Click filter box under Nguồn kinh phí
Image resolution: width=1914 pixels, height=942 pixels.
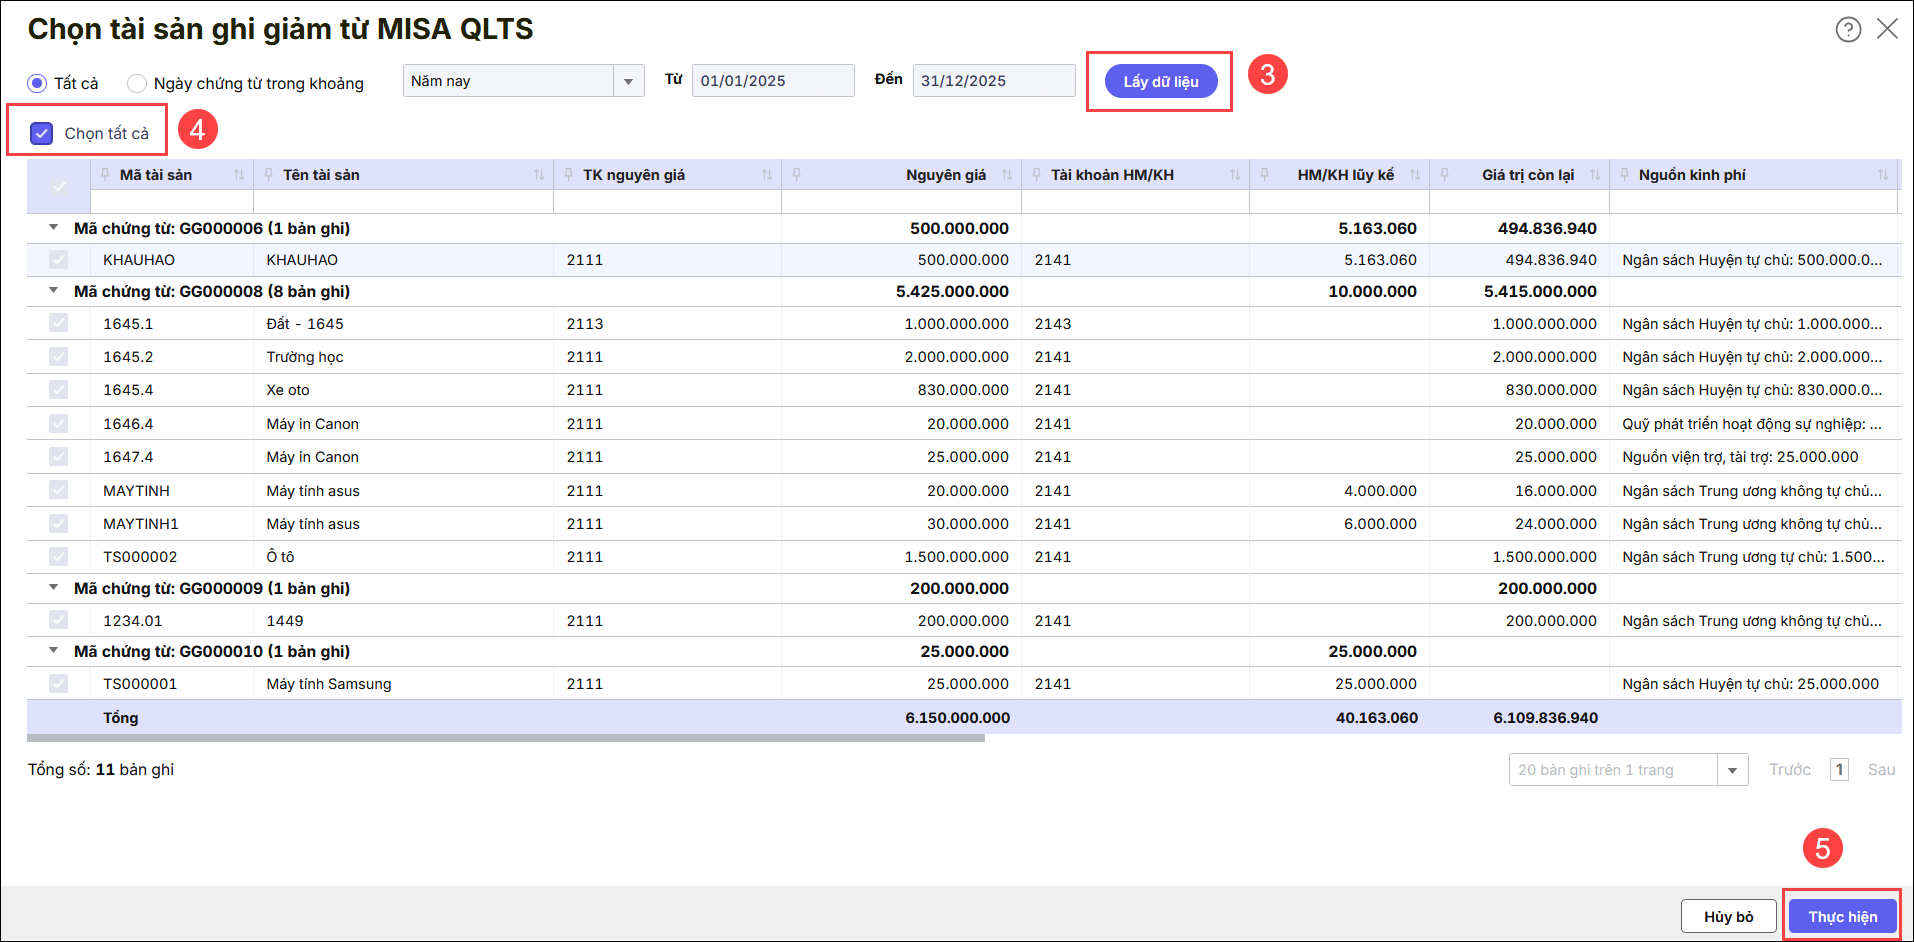click(x=1754, y=202)
